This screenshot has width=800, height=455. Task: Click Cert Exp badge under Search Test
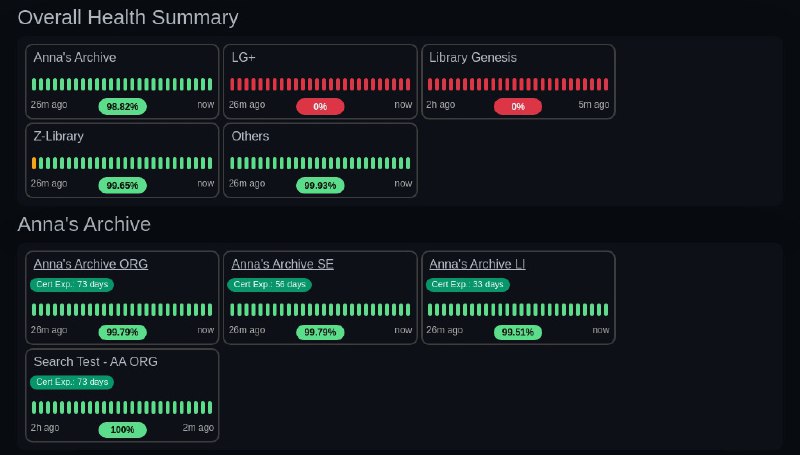(x=72, y=382)
